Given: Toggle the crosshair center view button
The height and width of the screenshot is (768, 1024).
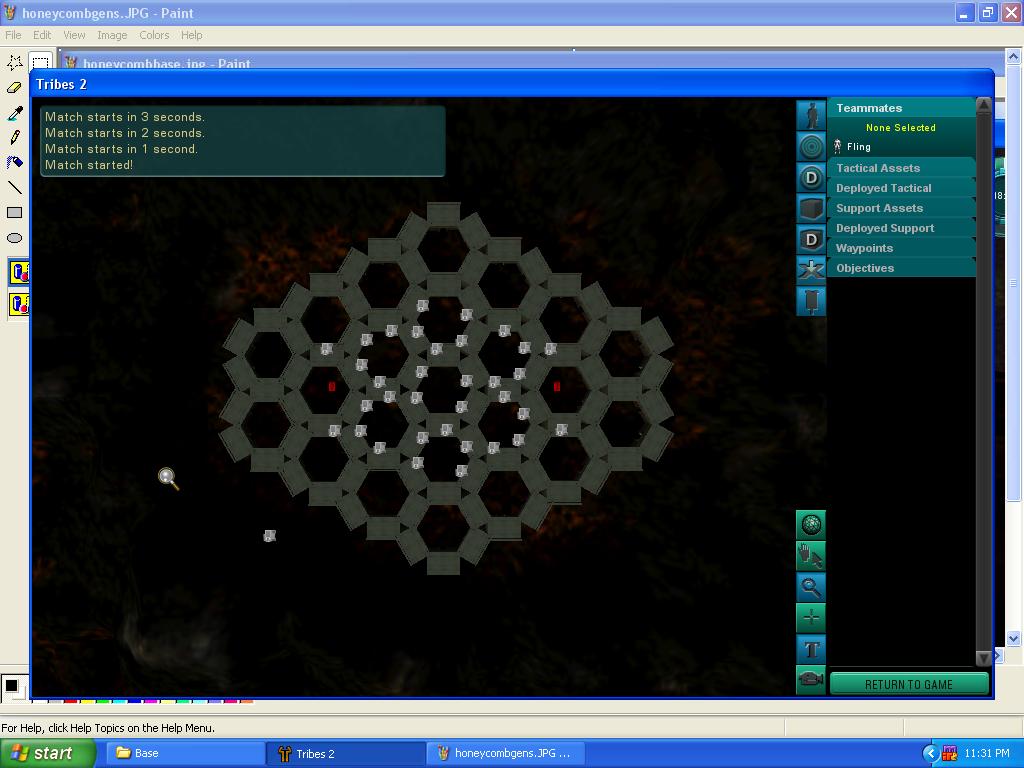Looking at the screenshot, I should (811, 618).
